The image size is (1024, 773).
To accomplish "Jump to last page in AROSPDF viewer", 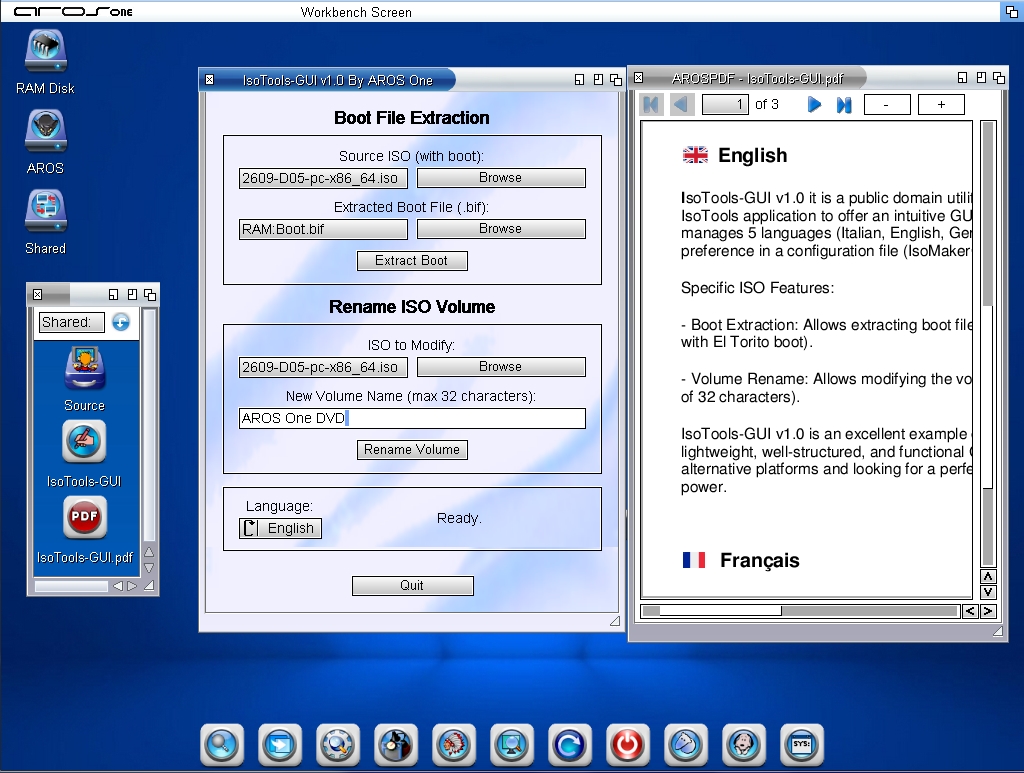I will click(844, 104).
